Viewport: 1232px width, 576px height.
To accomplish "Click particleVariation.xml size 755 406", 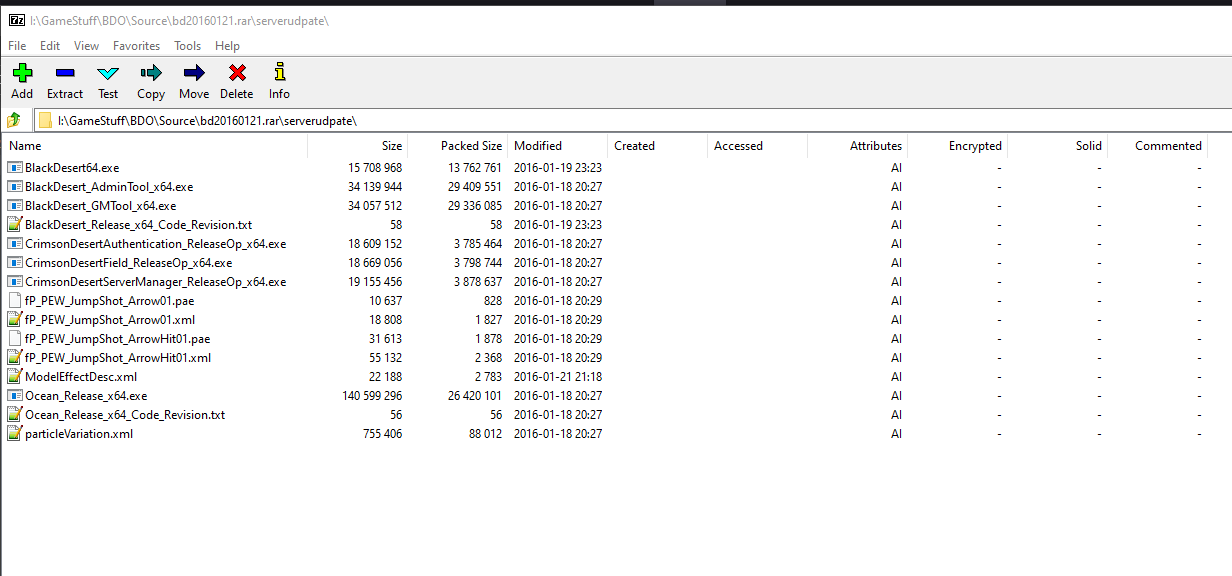I will (x=383, y=434).
